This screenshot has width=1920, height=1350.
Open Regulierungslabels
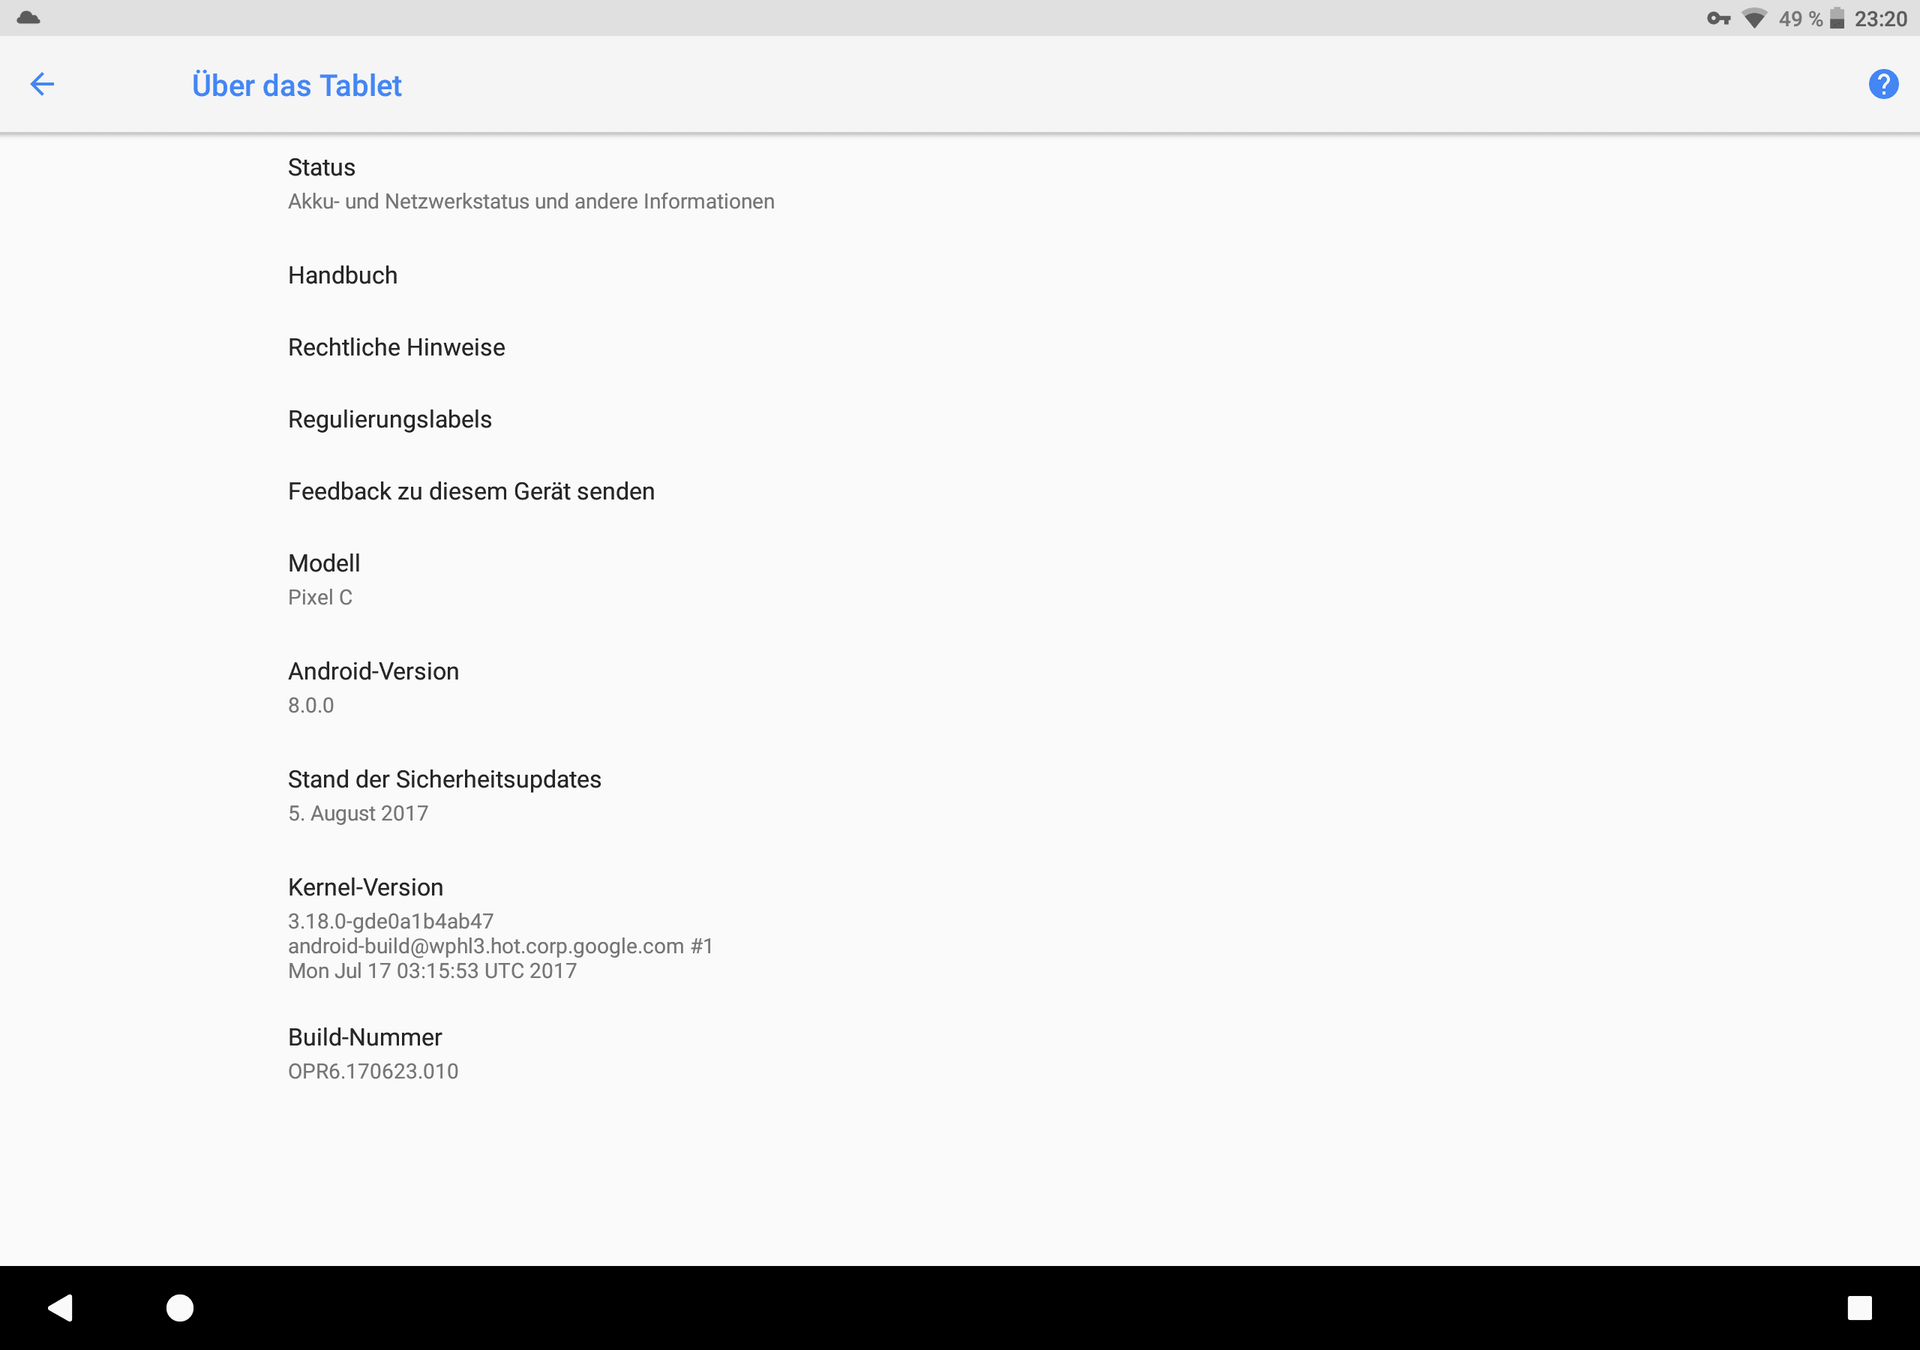tap(960, 419)
